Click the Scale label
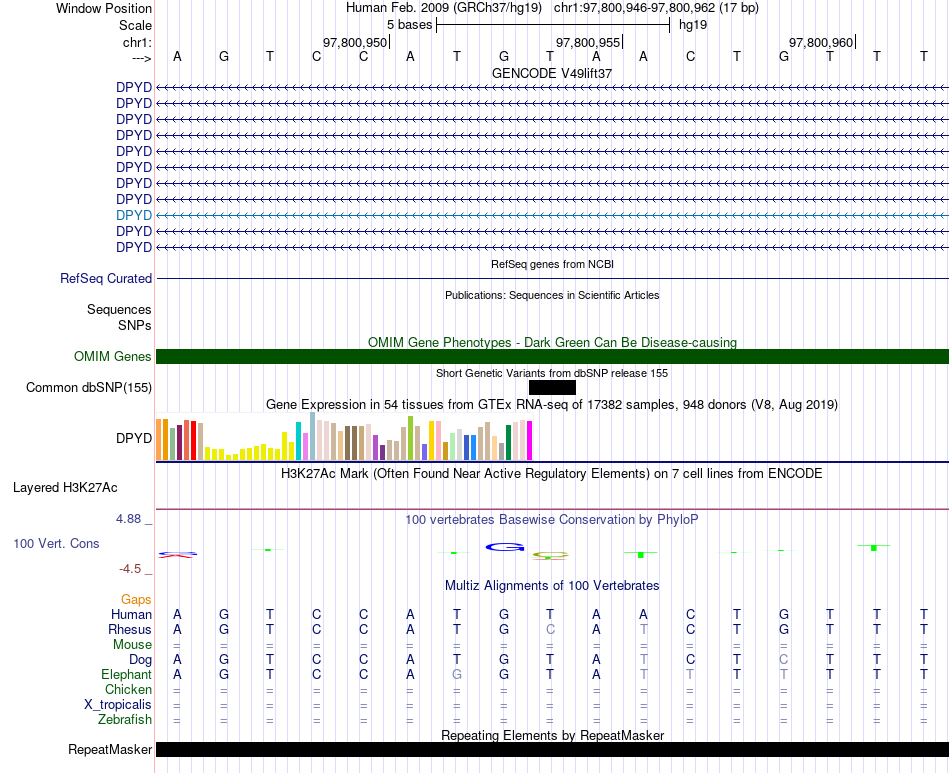 tap(135, 25)
